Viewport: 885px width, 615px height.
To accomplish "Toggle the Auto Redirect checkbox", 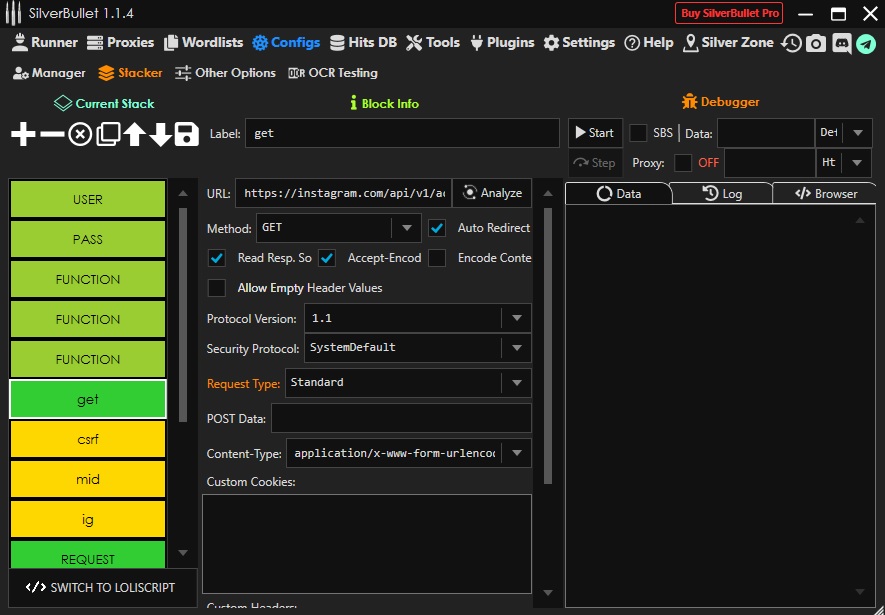I will click(437, 228).
